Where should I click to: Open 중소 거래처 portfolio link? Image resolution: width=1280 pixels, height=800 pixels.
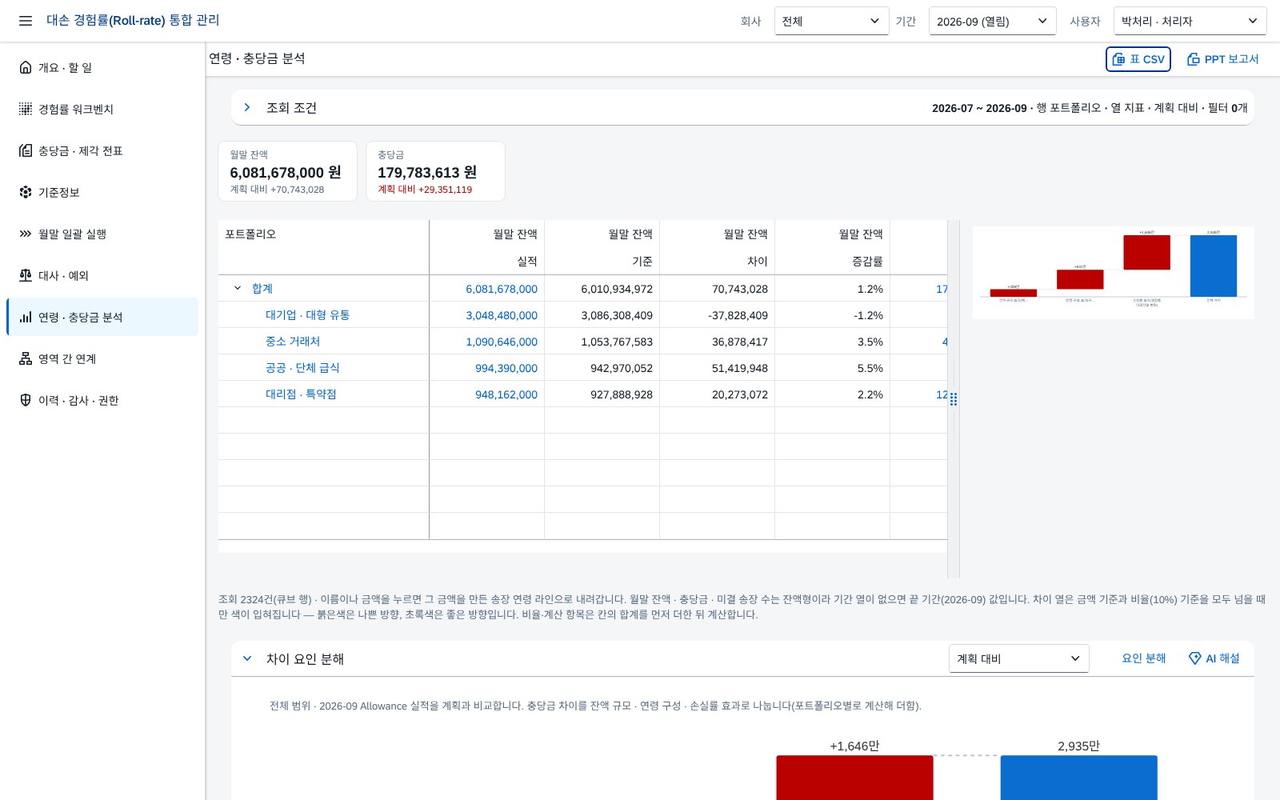293,341
